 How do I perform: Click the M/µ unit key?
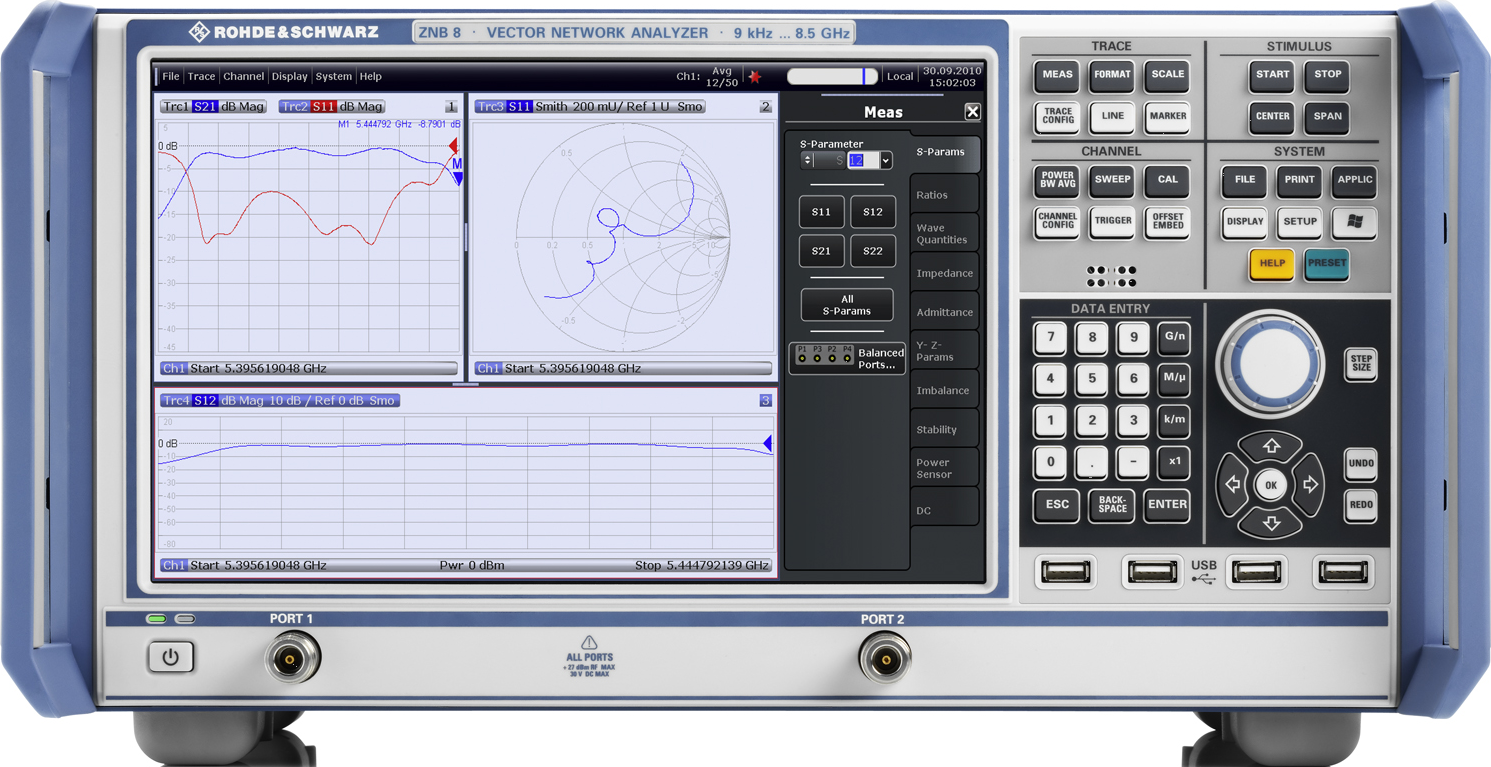1174,379
